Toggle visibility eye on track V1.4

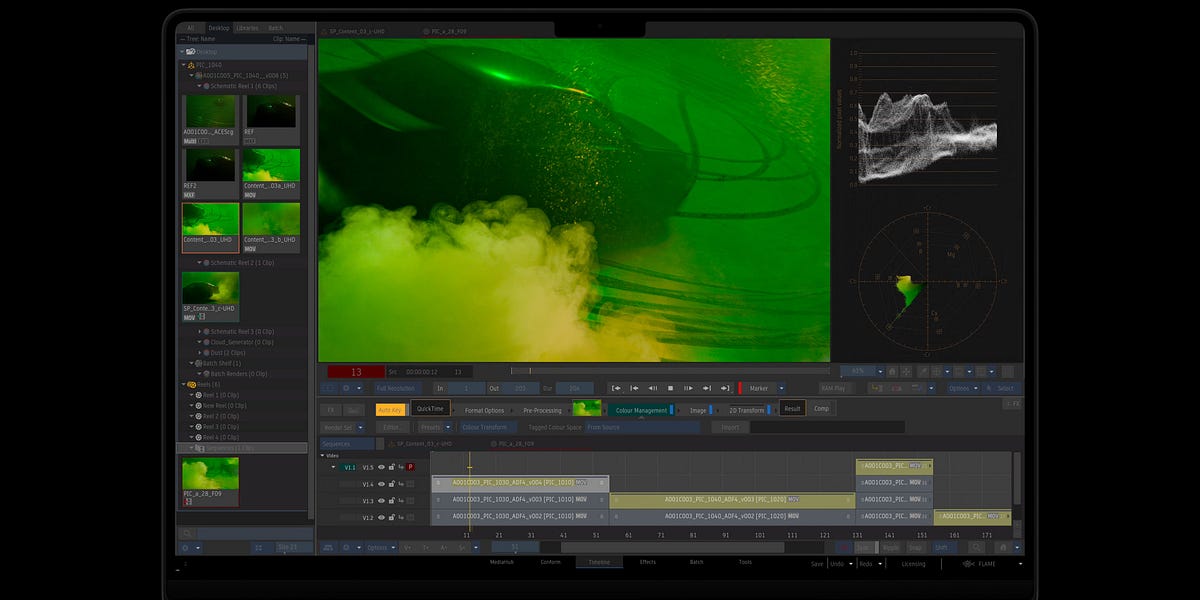pos(381,484)
